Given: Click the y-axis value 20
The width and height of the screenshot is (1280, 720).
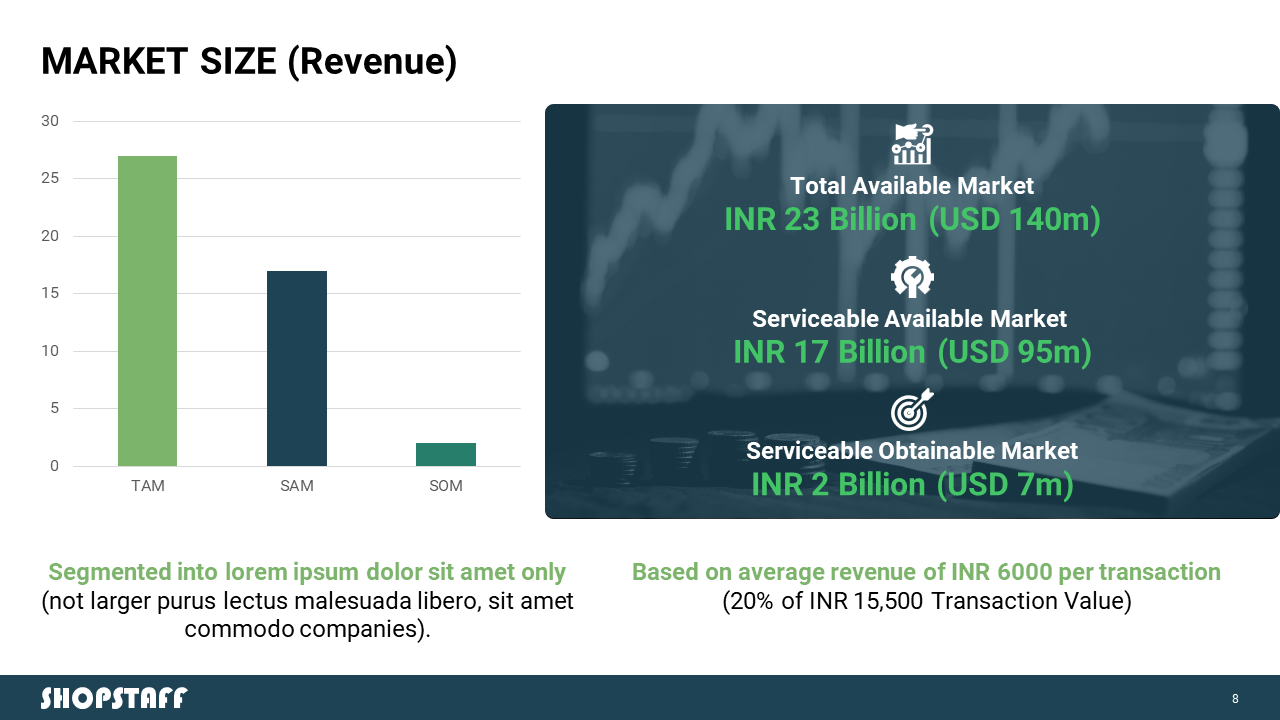Looking at the screenshot, I should coord(50,236).
